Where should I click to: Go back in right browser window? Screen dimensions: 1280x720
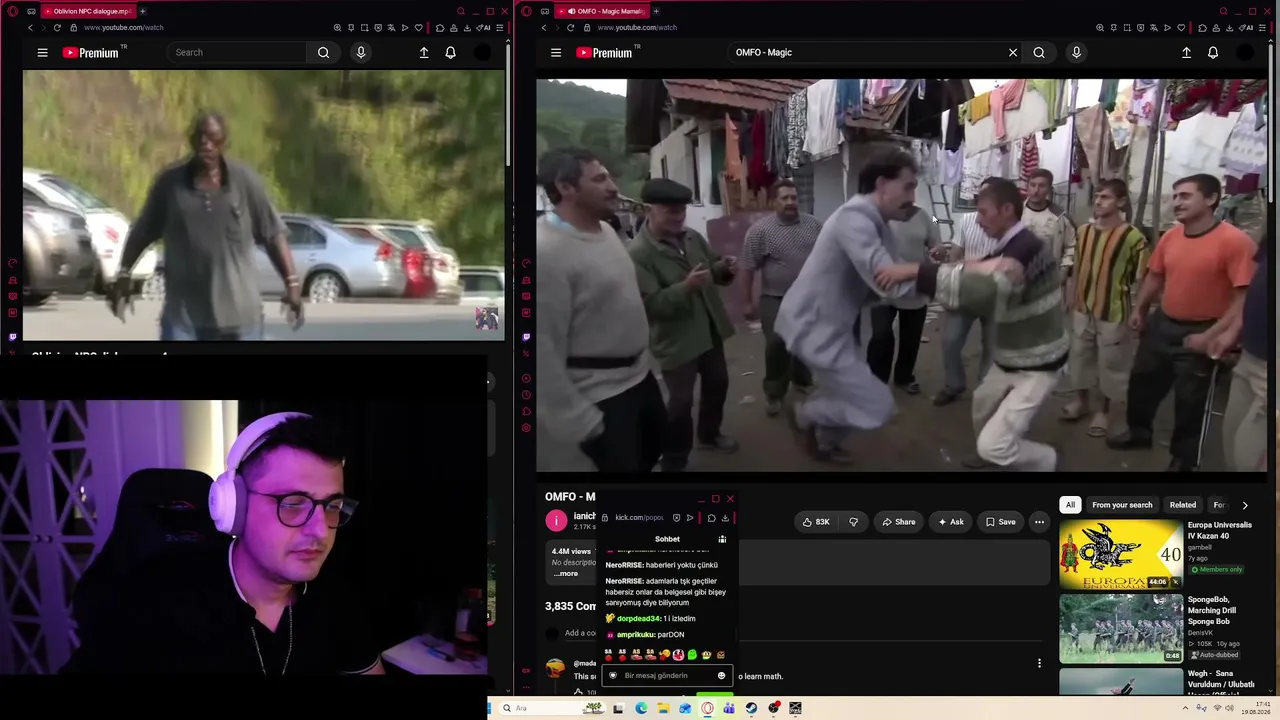click(544, 27)
